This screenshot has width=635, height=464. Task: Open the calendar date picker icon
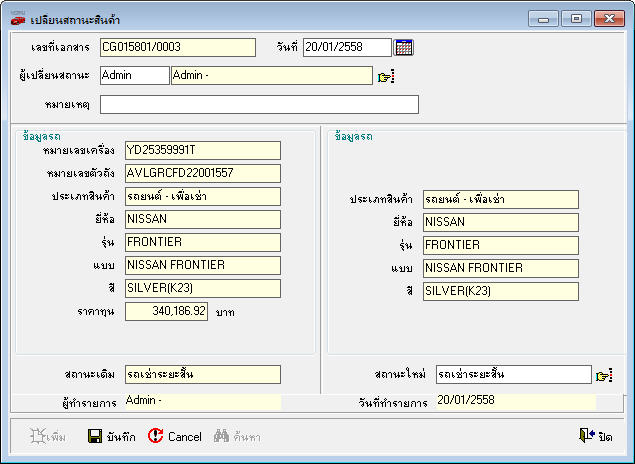pyautogui.click(x=403, y=47)
